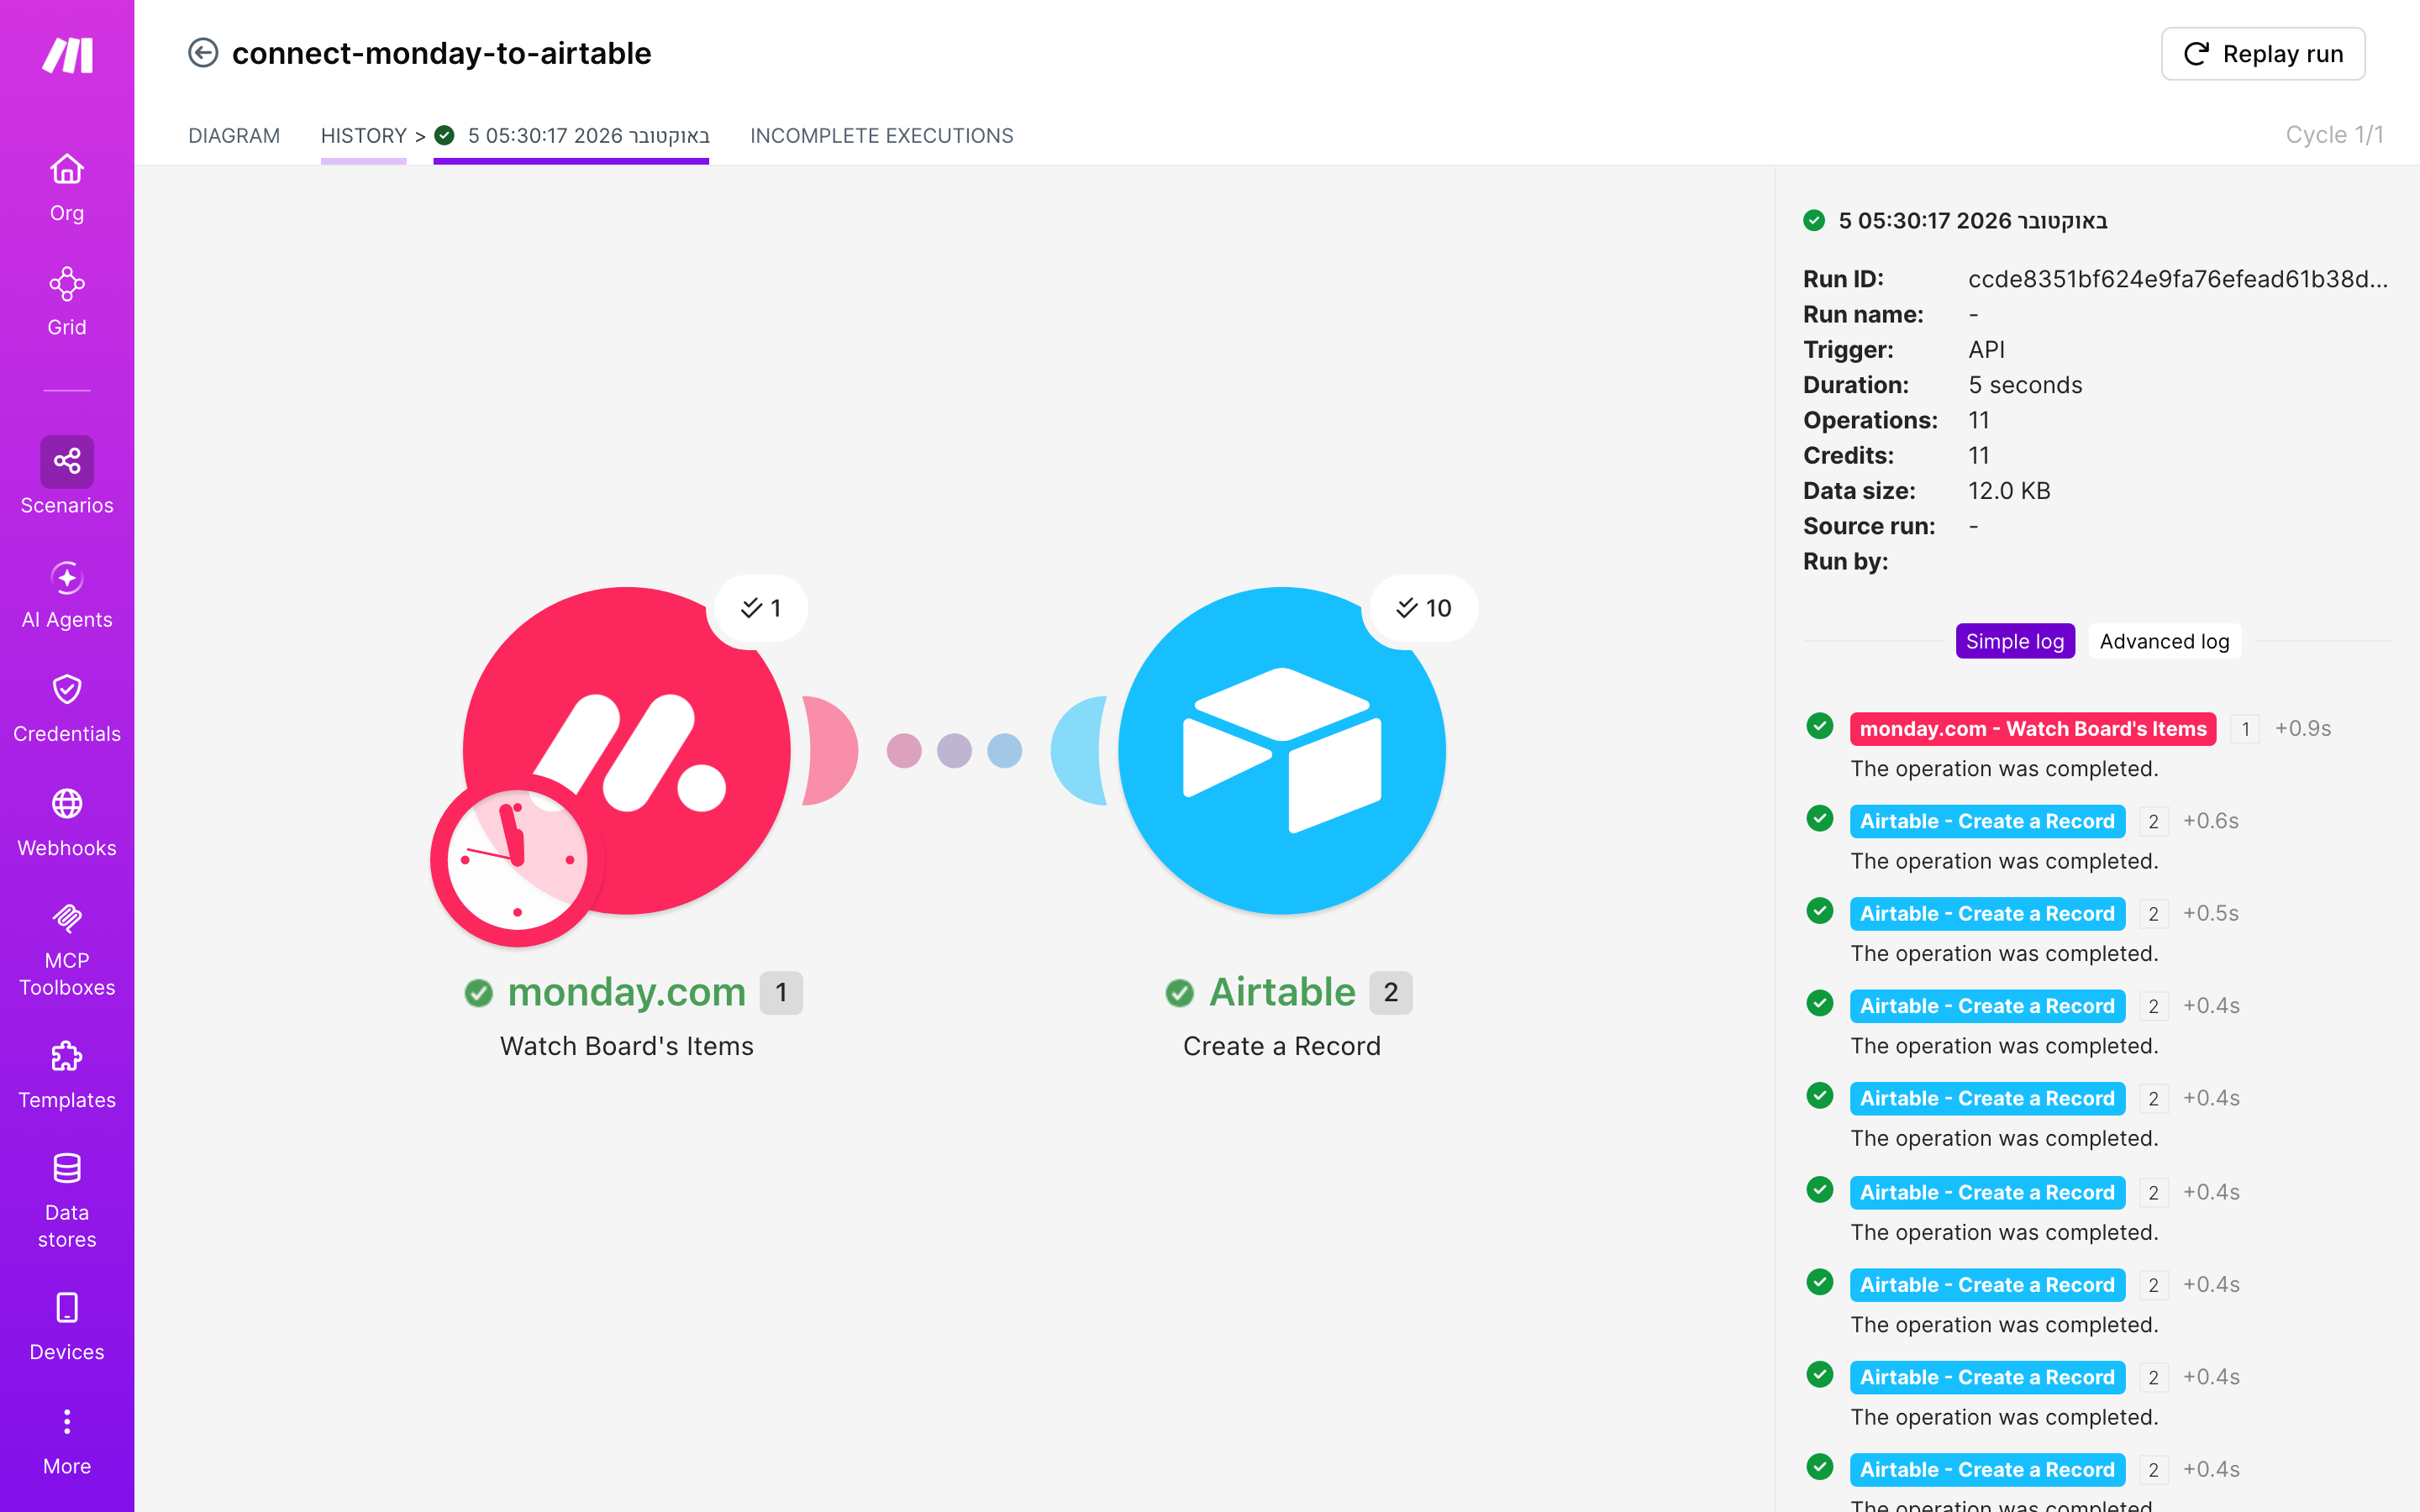This screenshot has width=2420, height=1512.
Task: Click the scenario title connect-monday-to-airtable
Action: point(441,53)
